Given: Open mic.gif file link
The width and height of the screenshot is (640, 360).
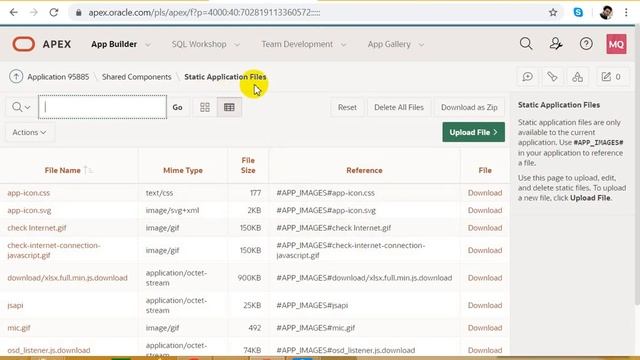Looking at the screenshot, I should pos(19,328).
